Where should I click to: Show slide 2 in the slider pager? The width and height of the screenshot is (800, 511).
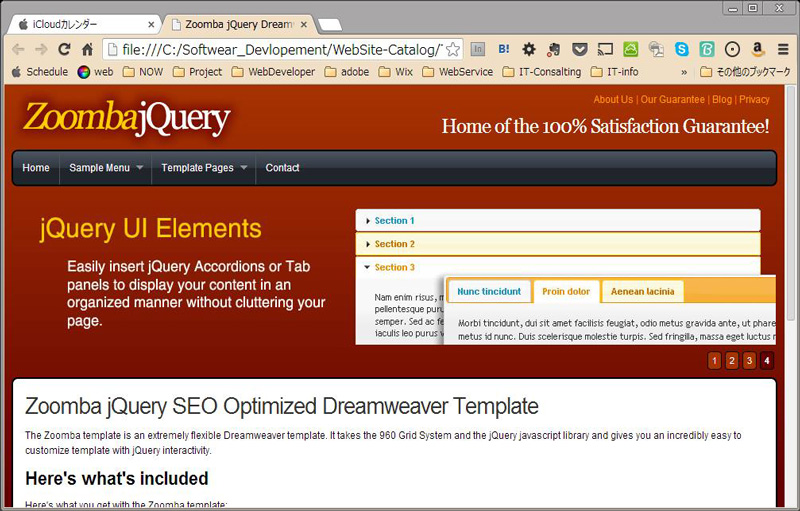point(732,361)
